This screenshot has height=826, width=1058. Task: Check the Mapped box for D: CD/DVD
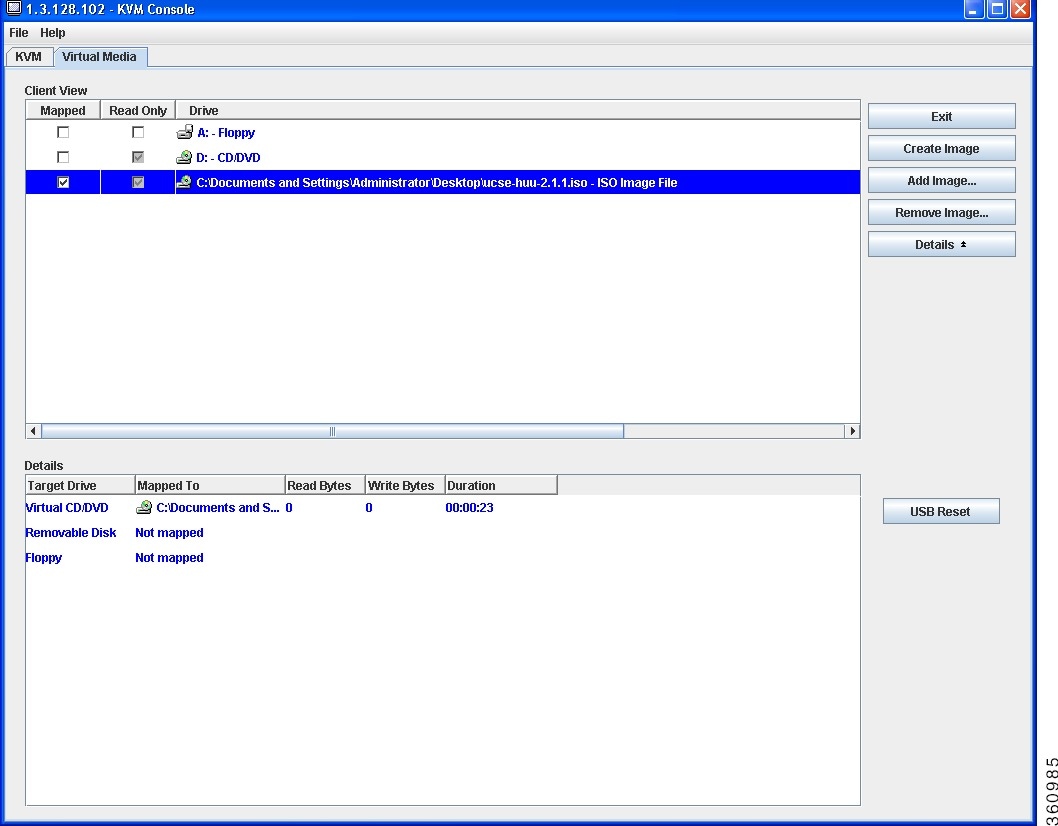[x=63, y=157]
